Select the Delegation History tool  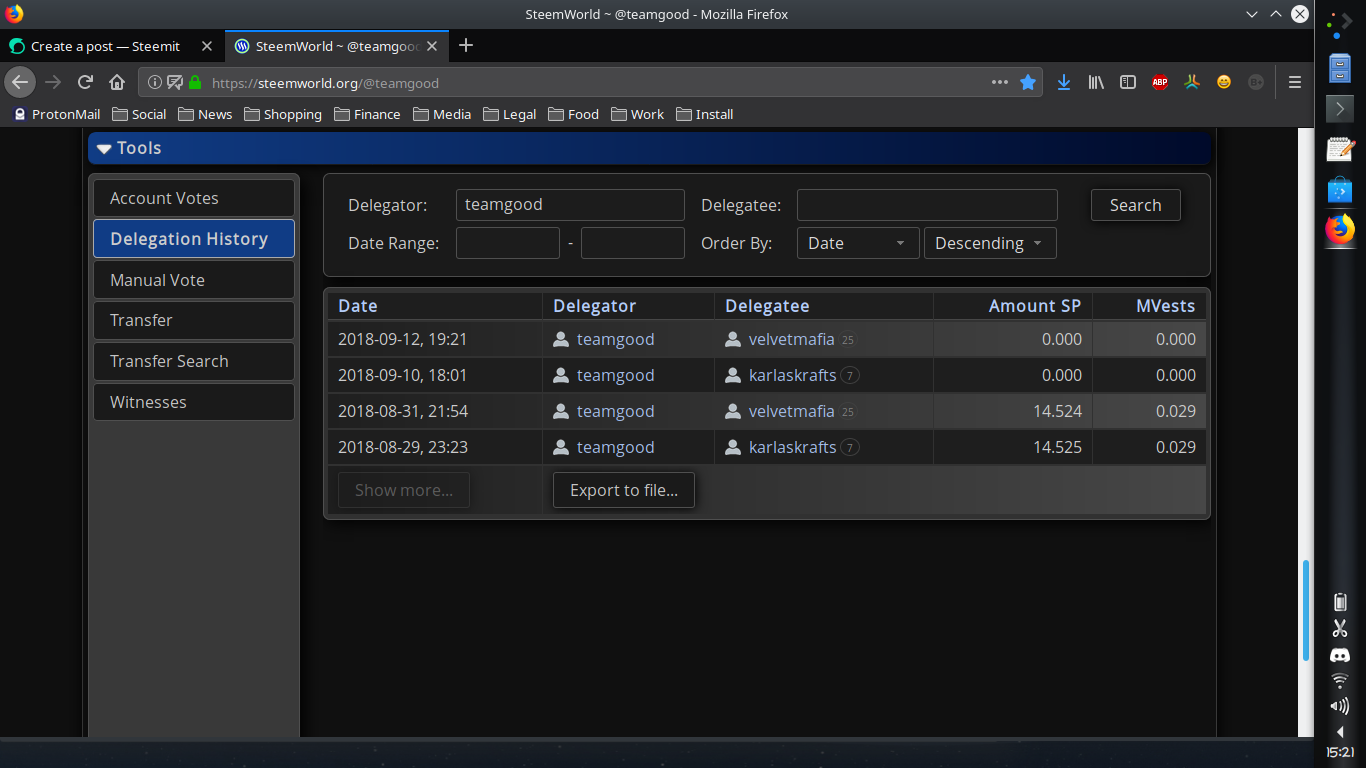(x=194, y=239)
